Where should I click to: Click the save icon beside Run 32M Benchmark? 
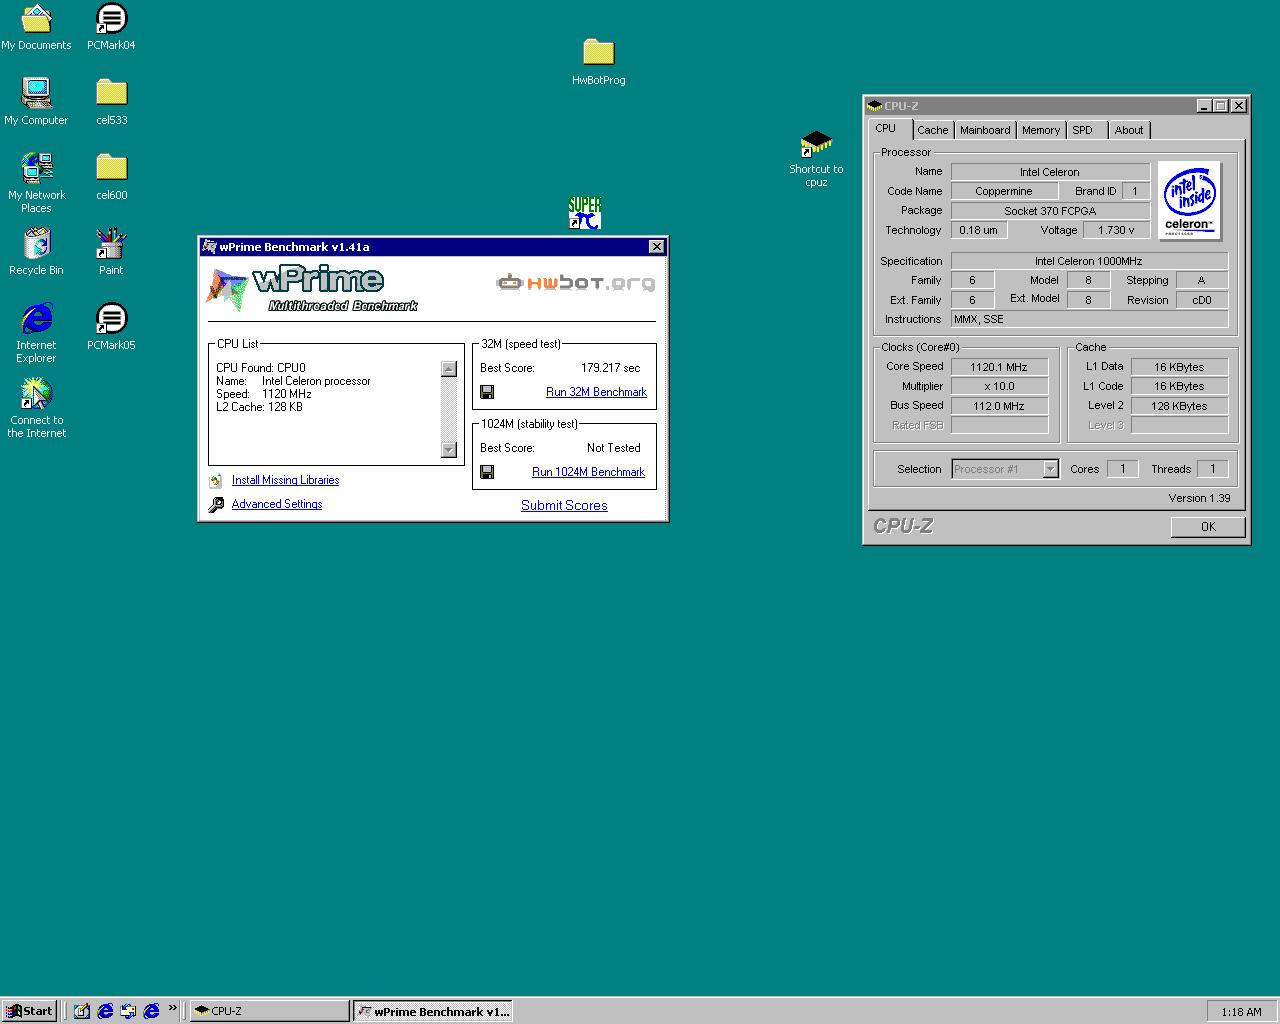coord(487,392)
